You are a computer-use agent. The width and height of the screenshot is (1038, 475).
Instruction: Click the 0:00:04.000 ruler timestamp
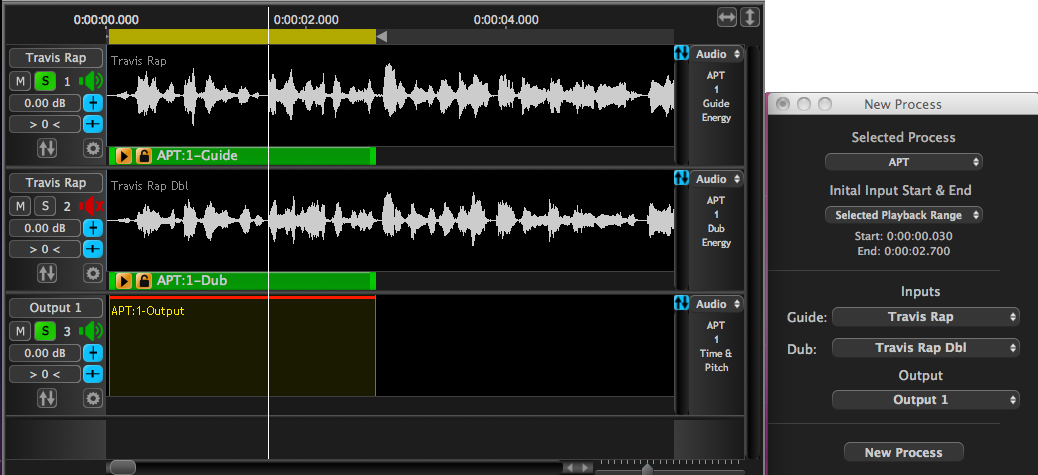tap(506, 20)
